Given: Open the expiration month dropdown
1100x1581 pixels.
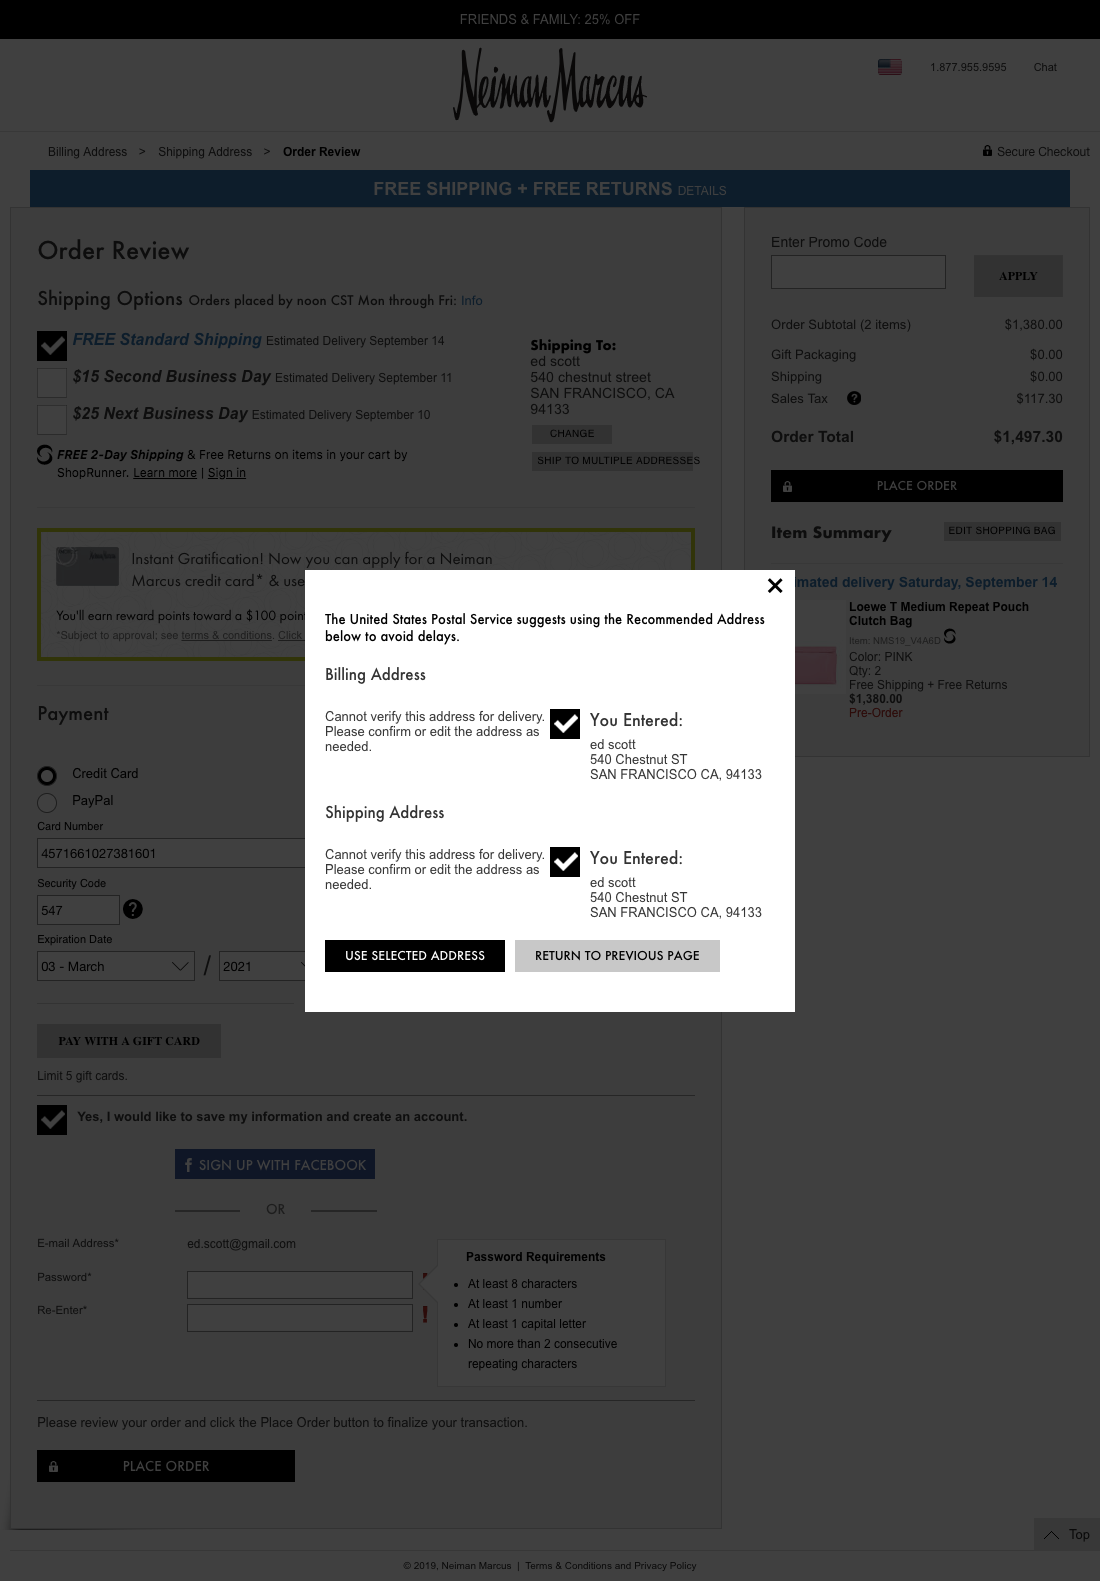Looking at the screenshot, I should (116, 966).
